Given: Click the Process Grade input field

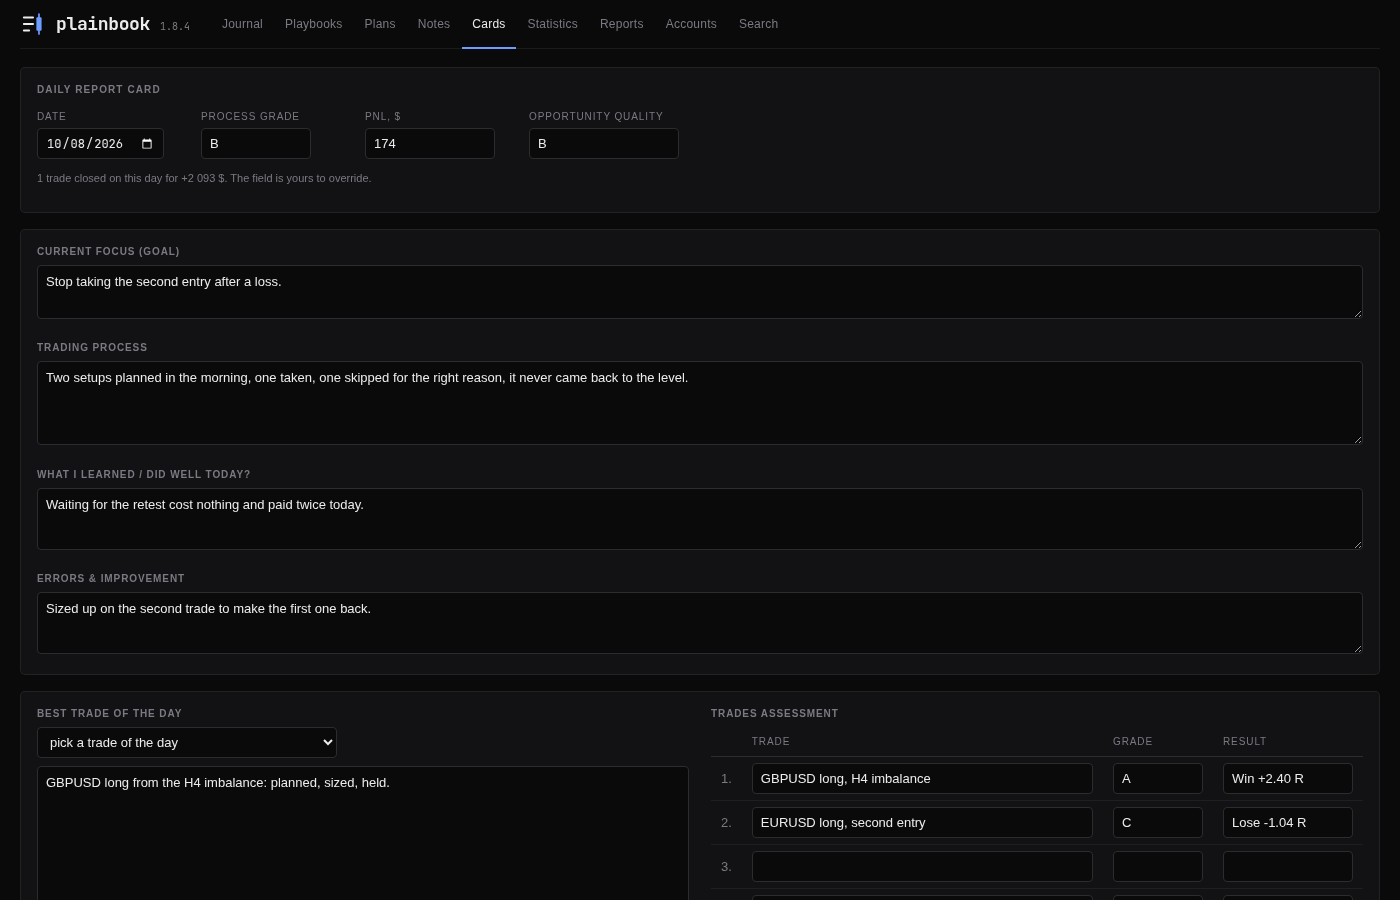Looking at the screenshot, I should [x=256, y=144].
